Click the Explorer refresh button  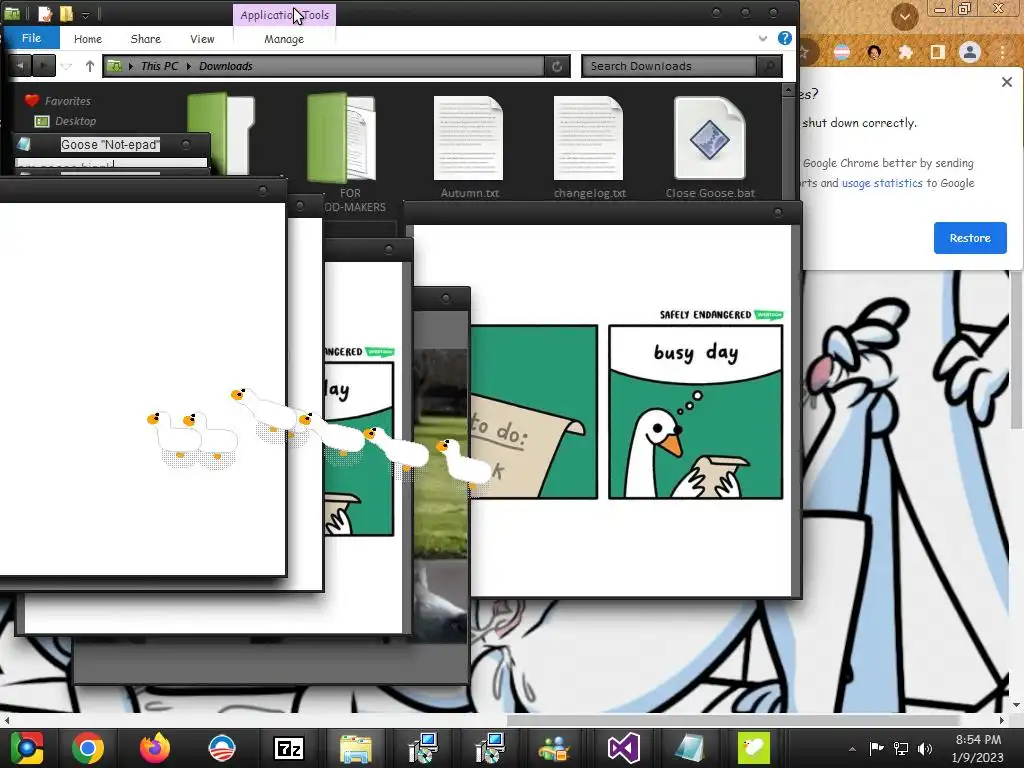(557, 66)
